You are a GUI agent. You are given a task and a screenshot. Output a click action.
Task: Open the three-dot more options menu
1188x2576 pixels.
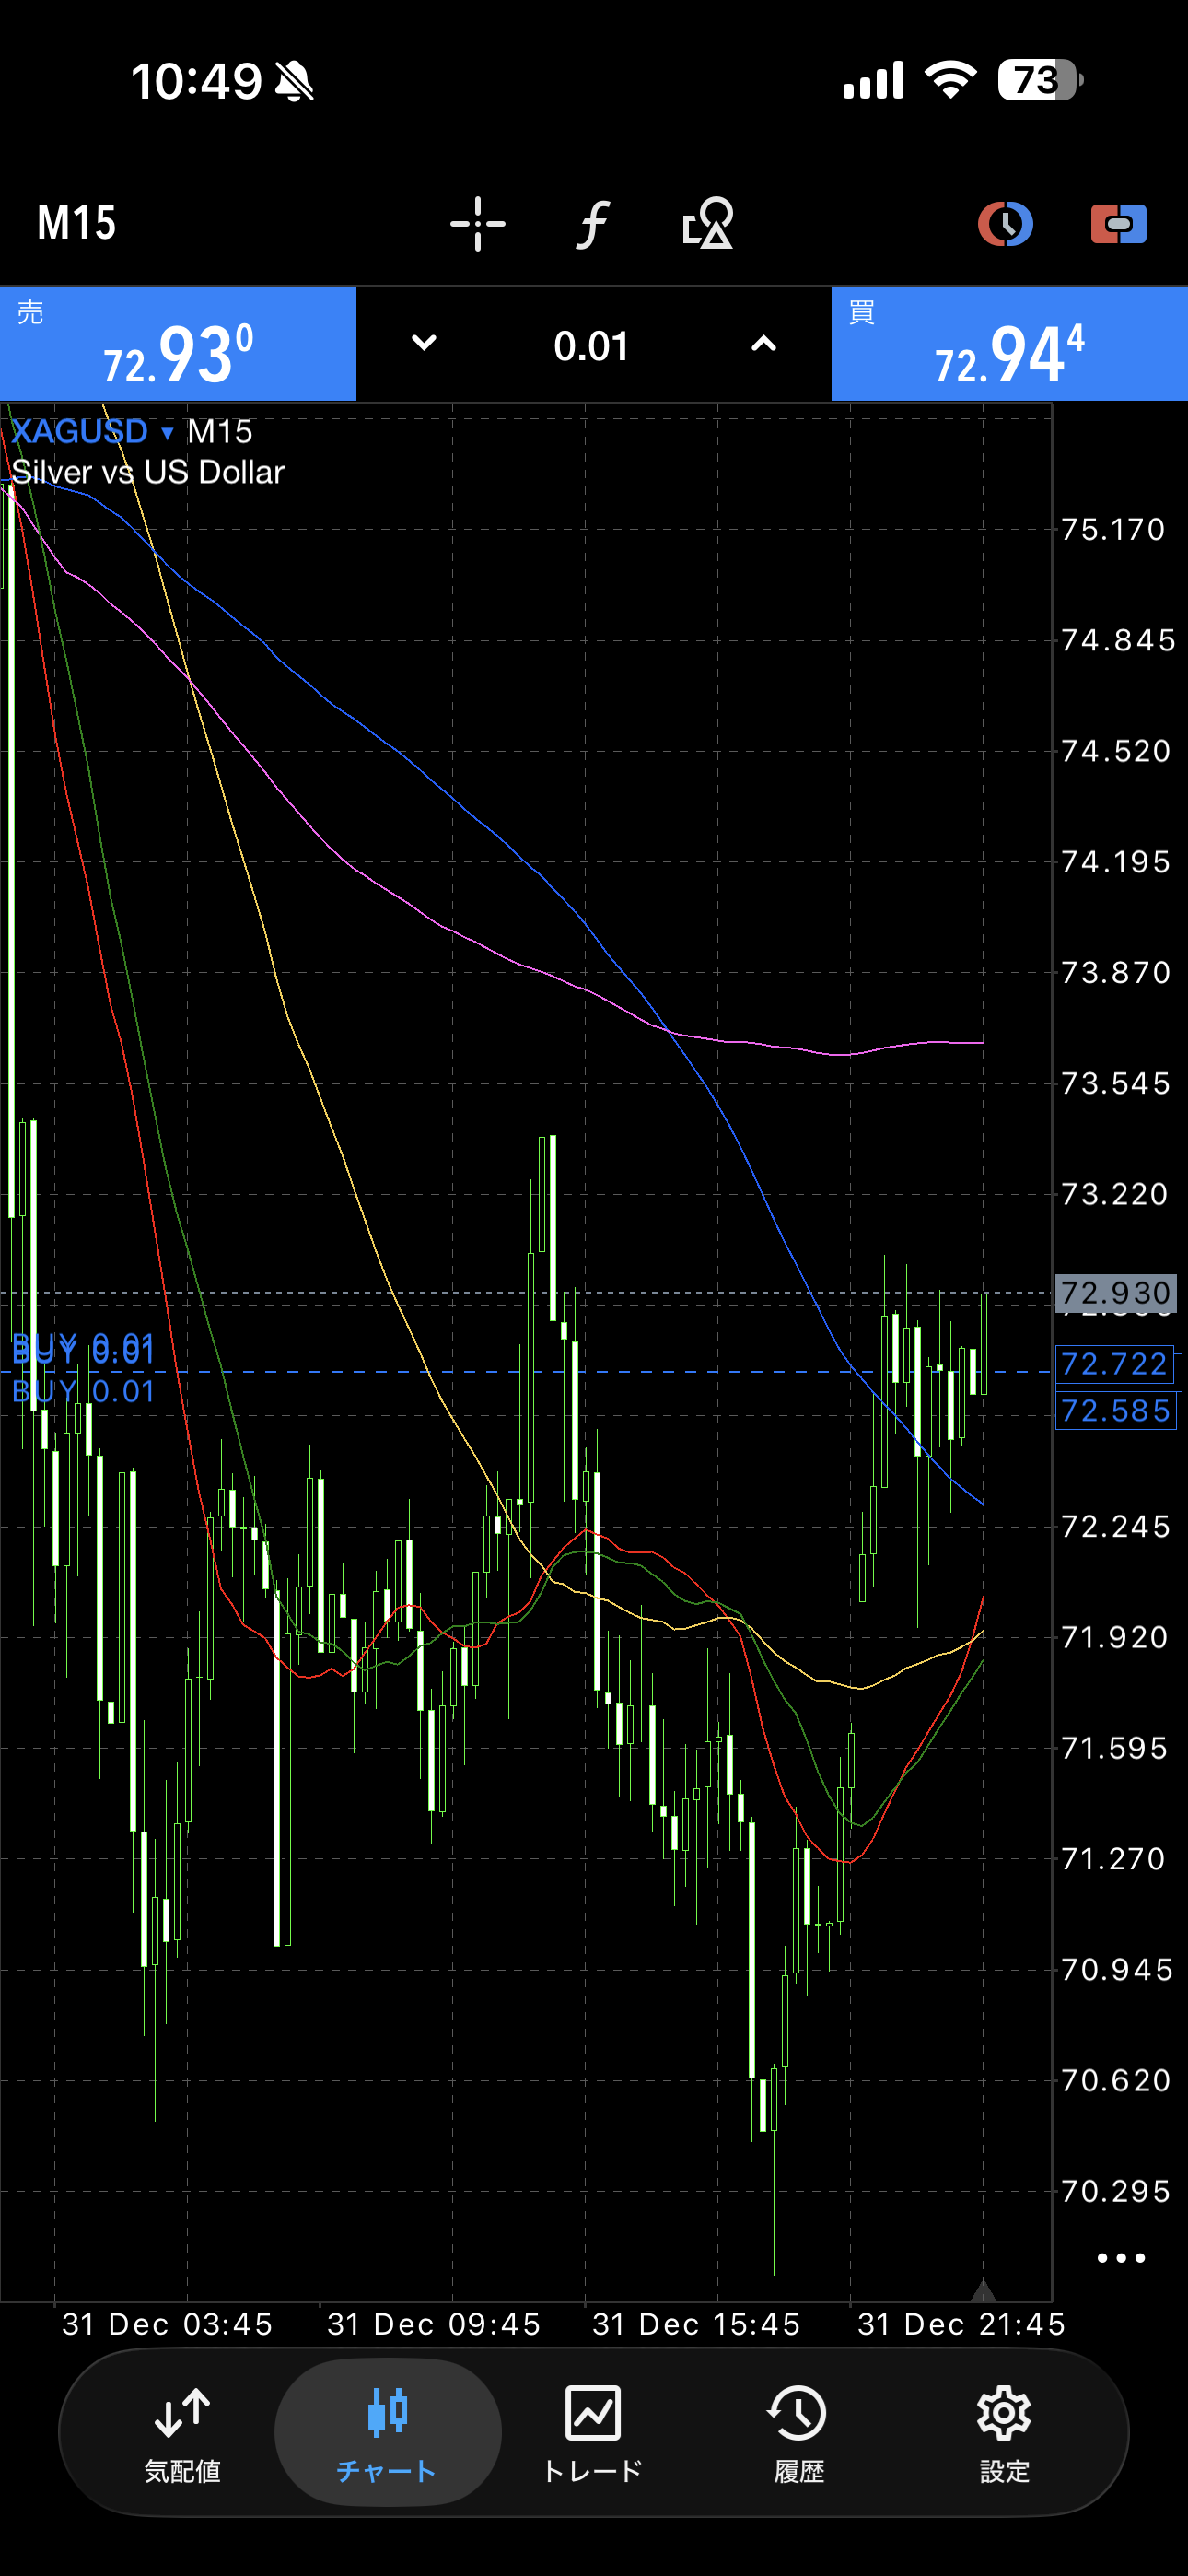1120,2258
